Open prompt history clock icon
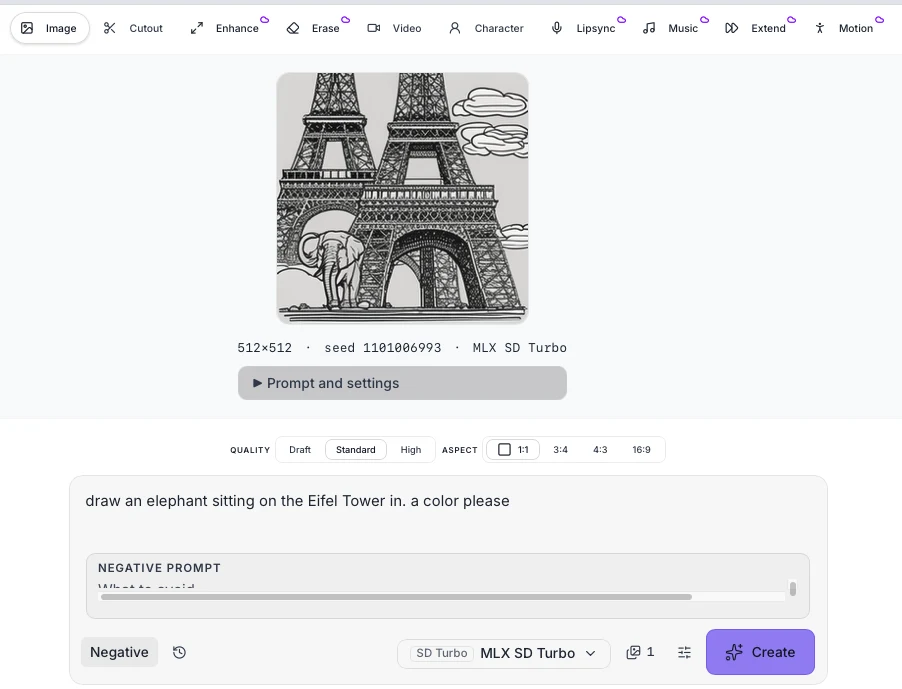 [179, 652]
